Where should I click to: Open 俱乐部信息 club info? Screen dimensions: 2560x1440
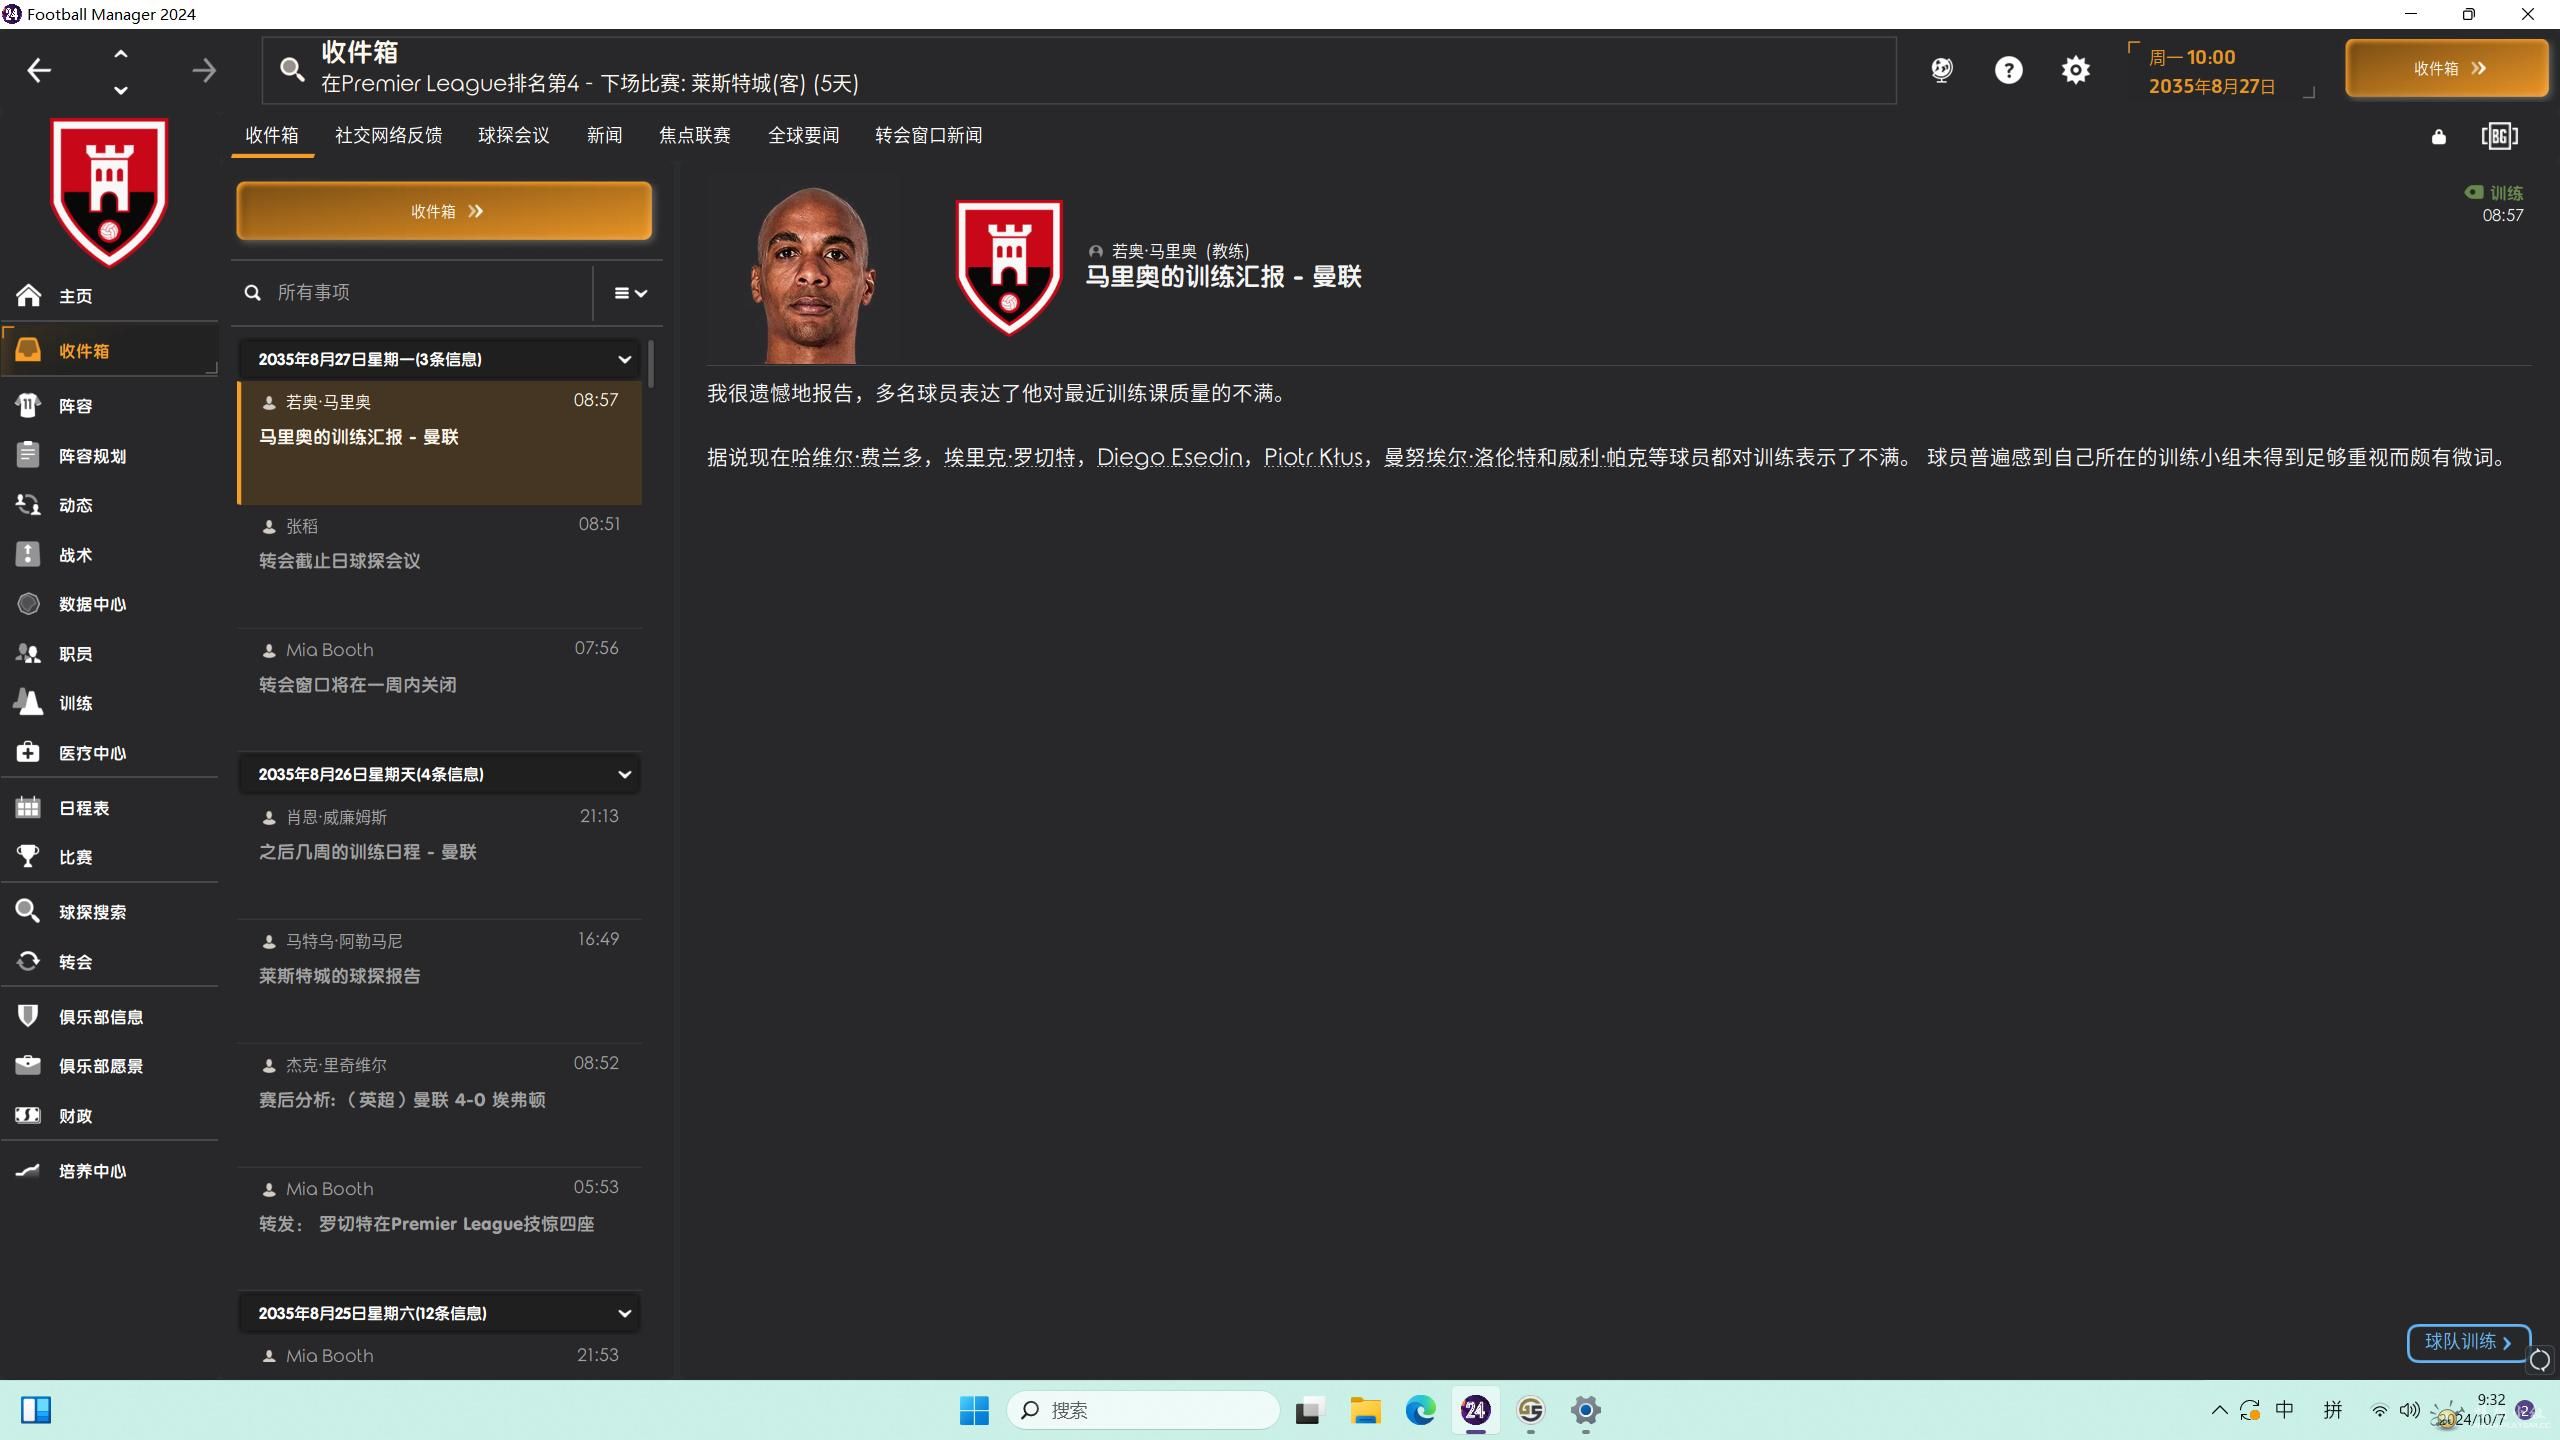[x=110, y=1017]
